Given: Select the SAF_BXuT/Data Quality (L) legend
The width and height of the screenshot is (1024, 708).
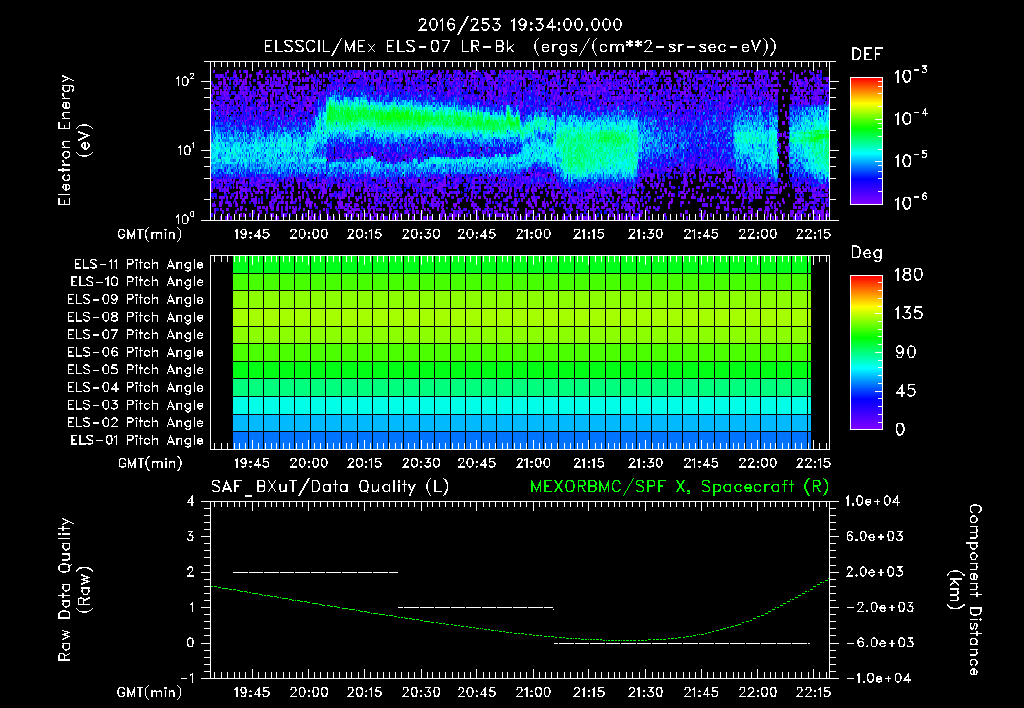Looking at the screenshot, I should point(330,487).
